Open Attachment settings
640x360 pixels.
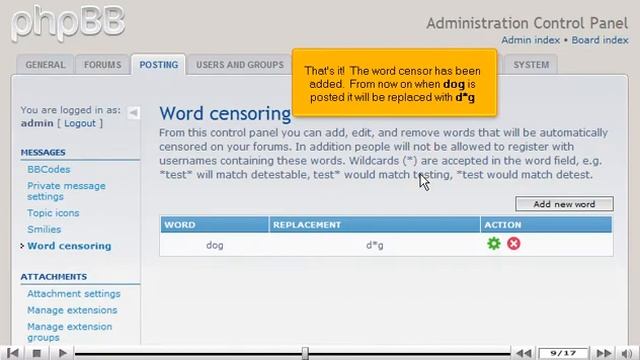click(74, 294)
